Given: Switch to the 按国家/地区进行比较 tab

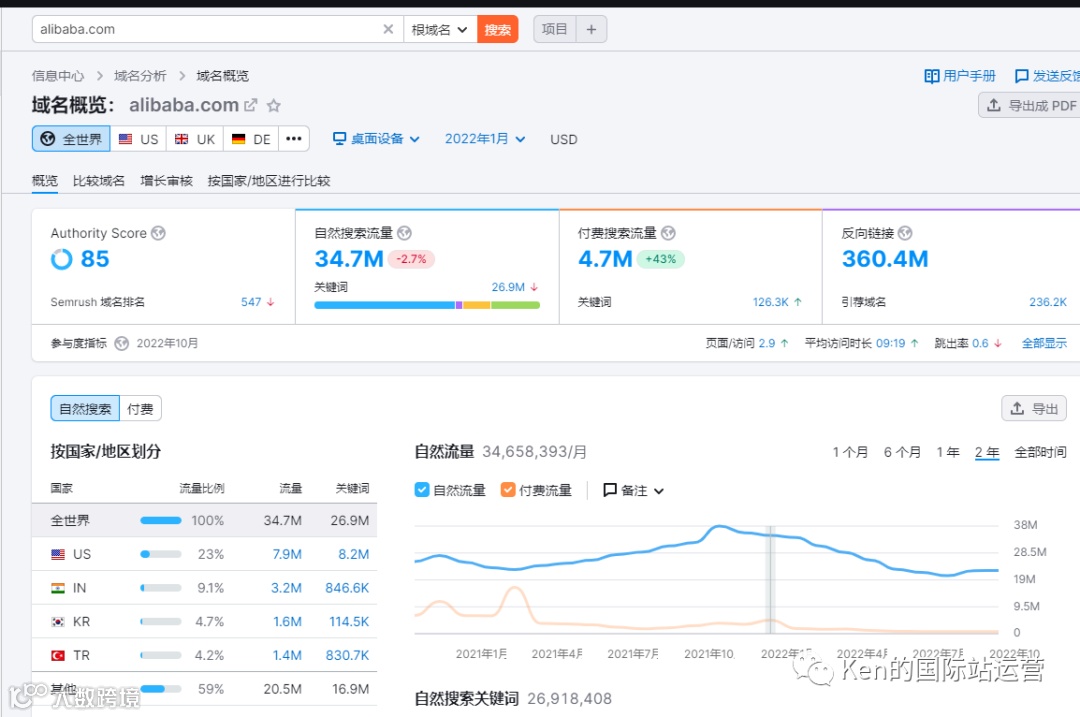Looking at the screenshot, I should [x=269, y=180].
